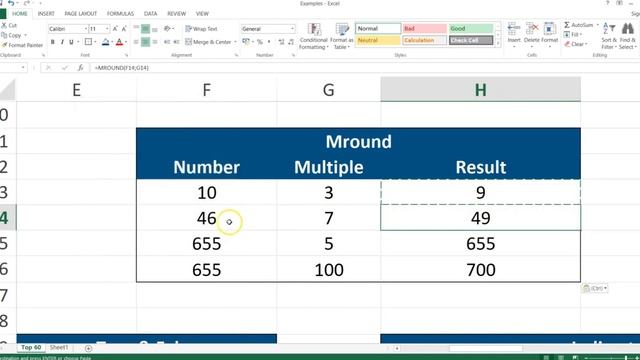This screenshot has width=640, height=360.
Task: Click Decrease Indent icon
Action: (167, 42)
